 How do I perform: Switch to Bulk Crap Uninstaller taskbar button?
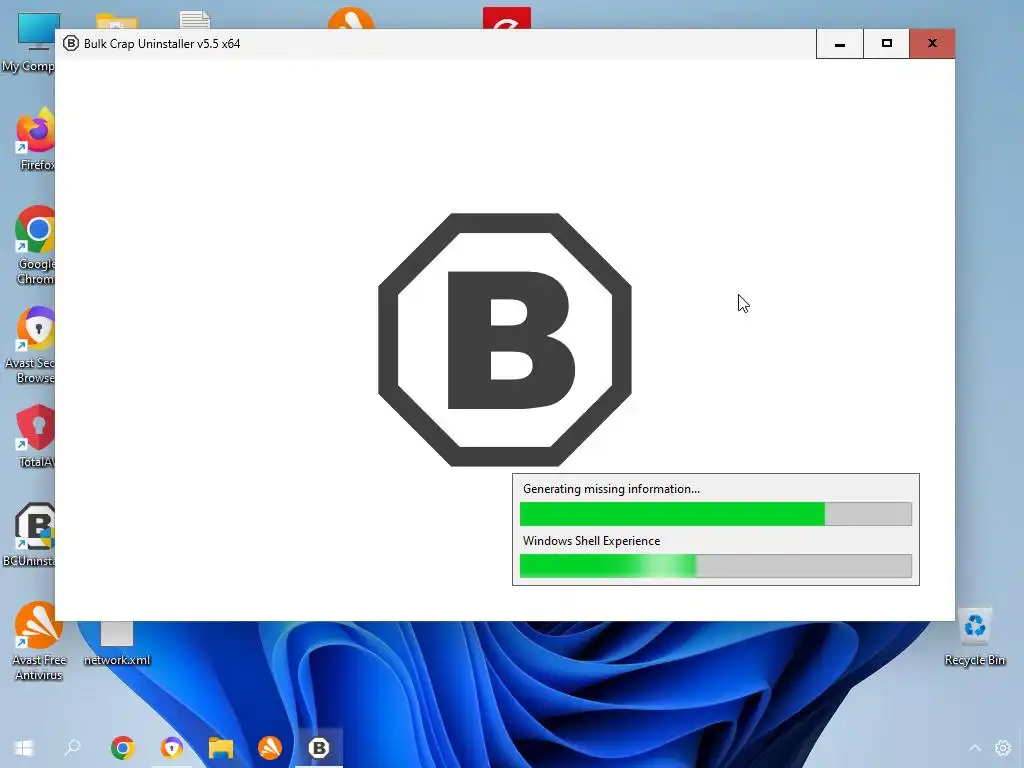pyautogui.click(x=319, y=748)
